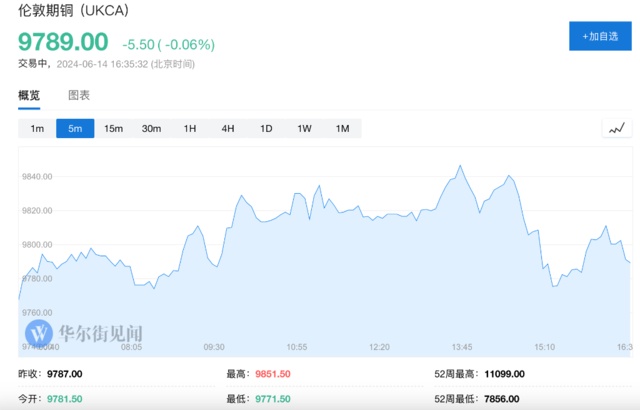Select the 5m timeframe
Viewport: 640px width, 410px height.
coord(75,128)
